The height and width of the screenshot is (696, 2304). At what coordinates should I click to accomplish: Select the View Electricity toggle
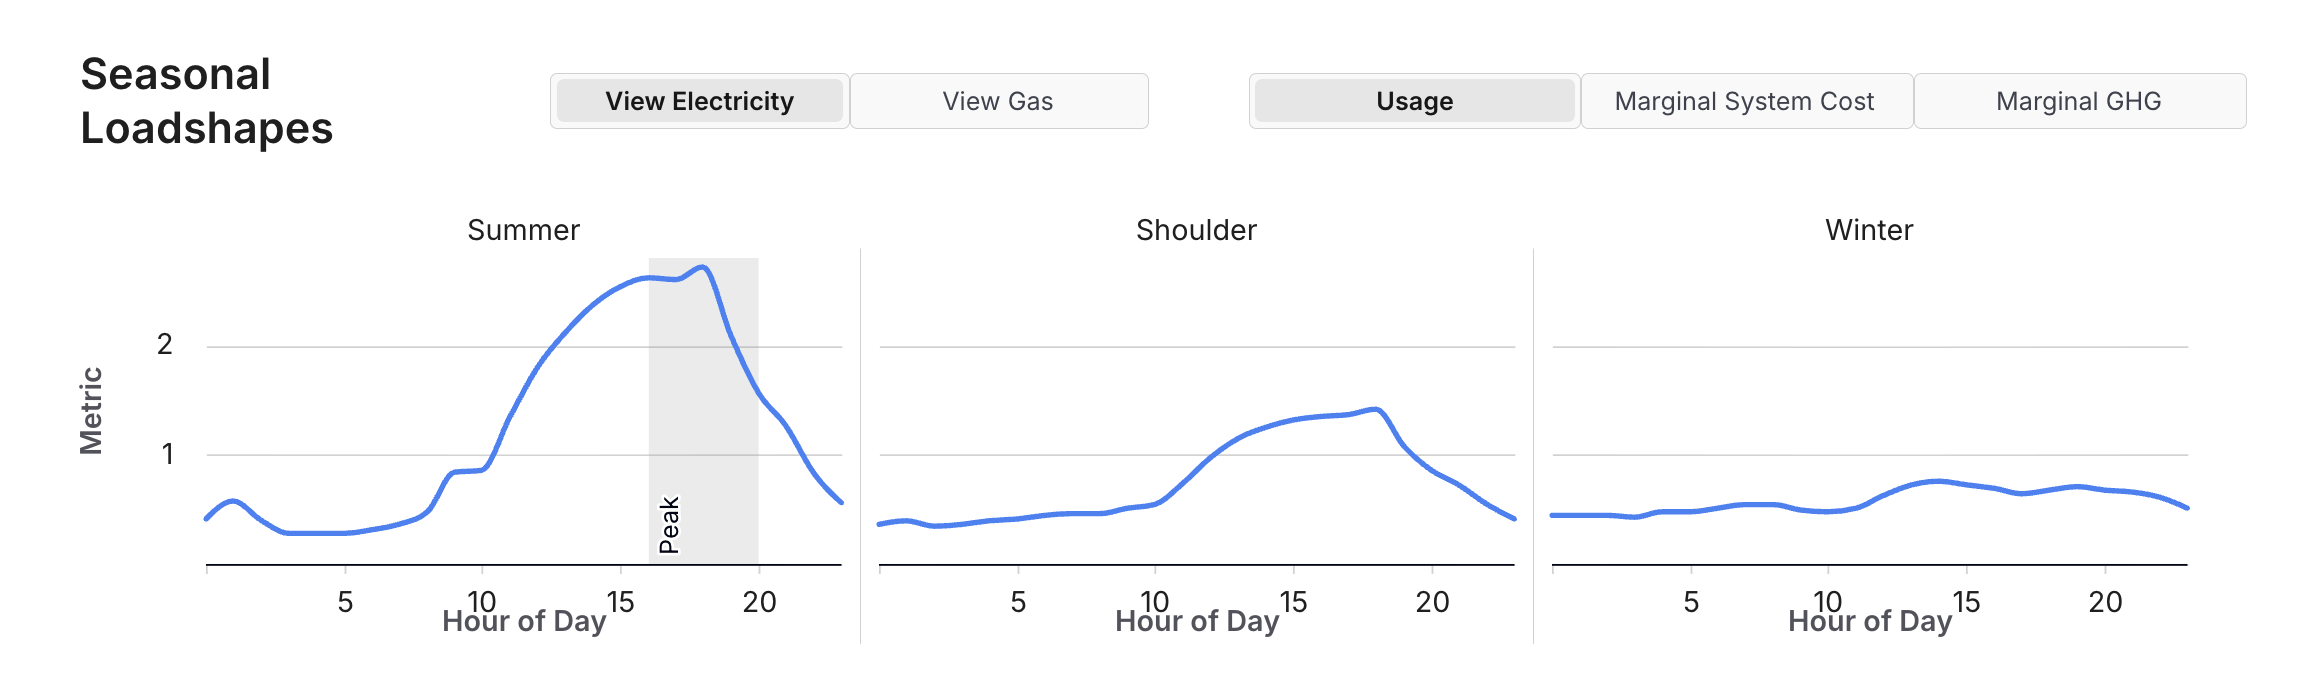(699, 101)
